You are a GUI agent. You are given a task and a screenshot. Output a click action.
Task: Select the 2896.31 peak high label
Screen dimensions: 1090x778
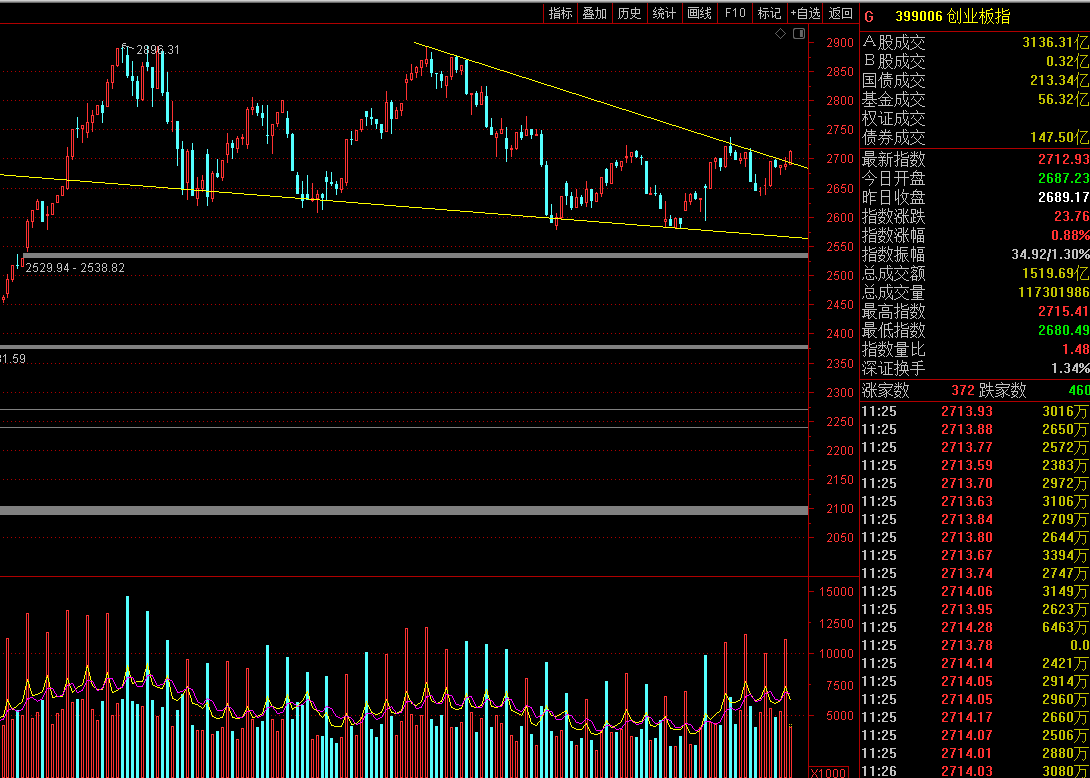pos(157,50)
